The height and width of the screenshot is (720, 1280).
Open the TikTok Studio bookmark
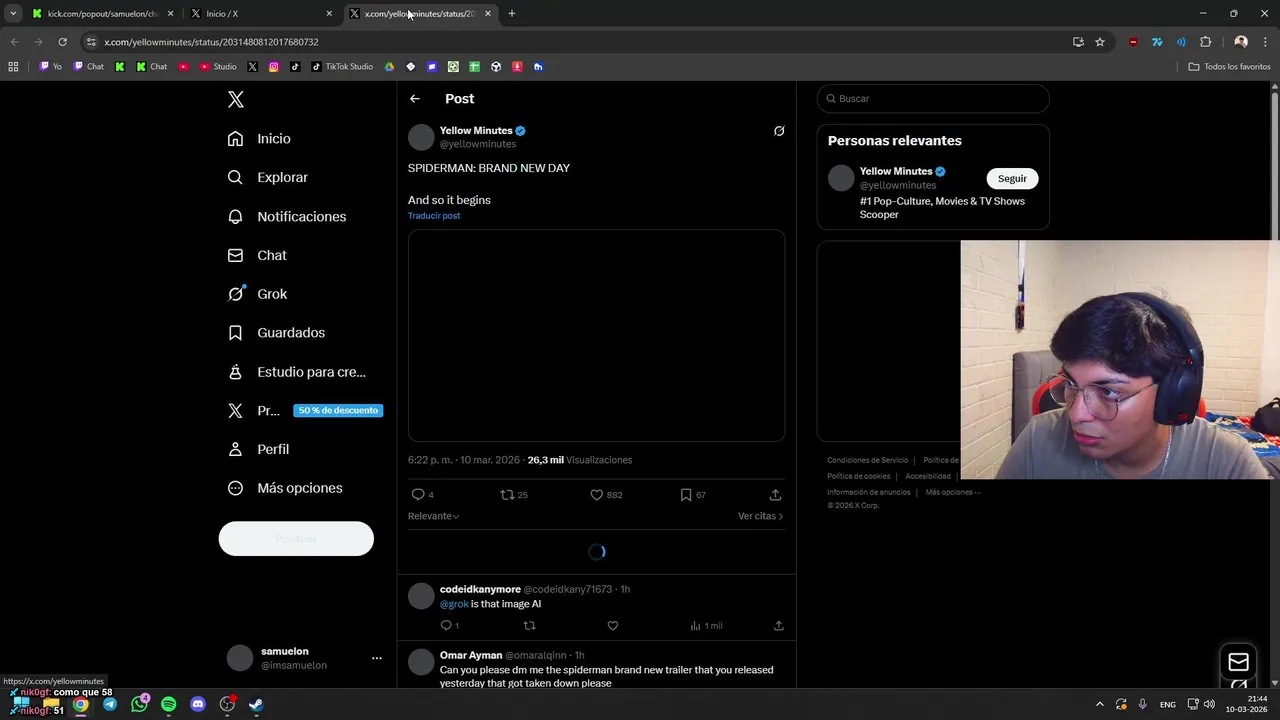point(342,67)
